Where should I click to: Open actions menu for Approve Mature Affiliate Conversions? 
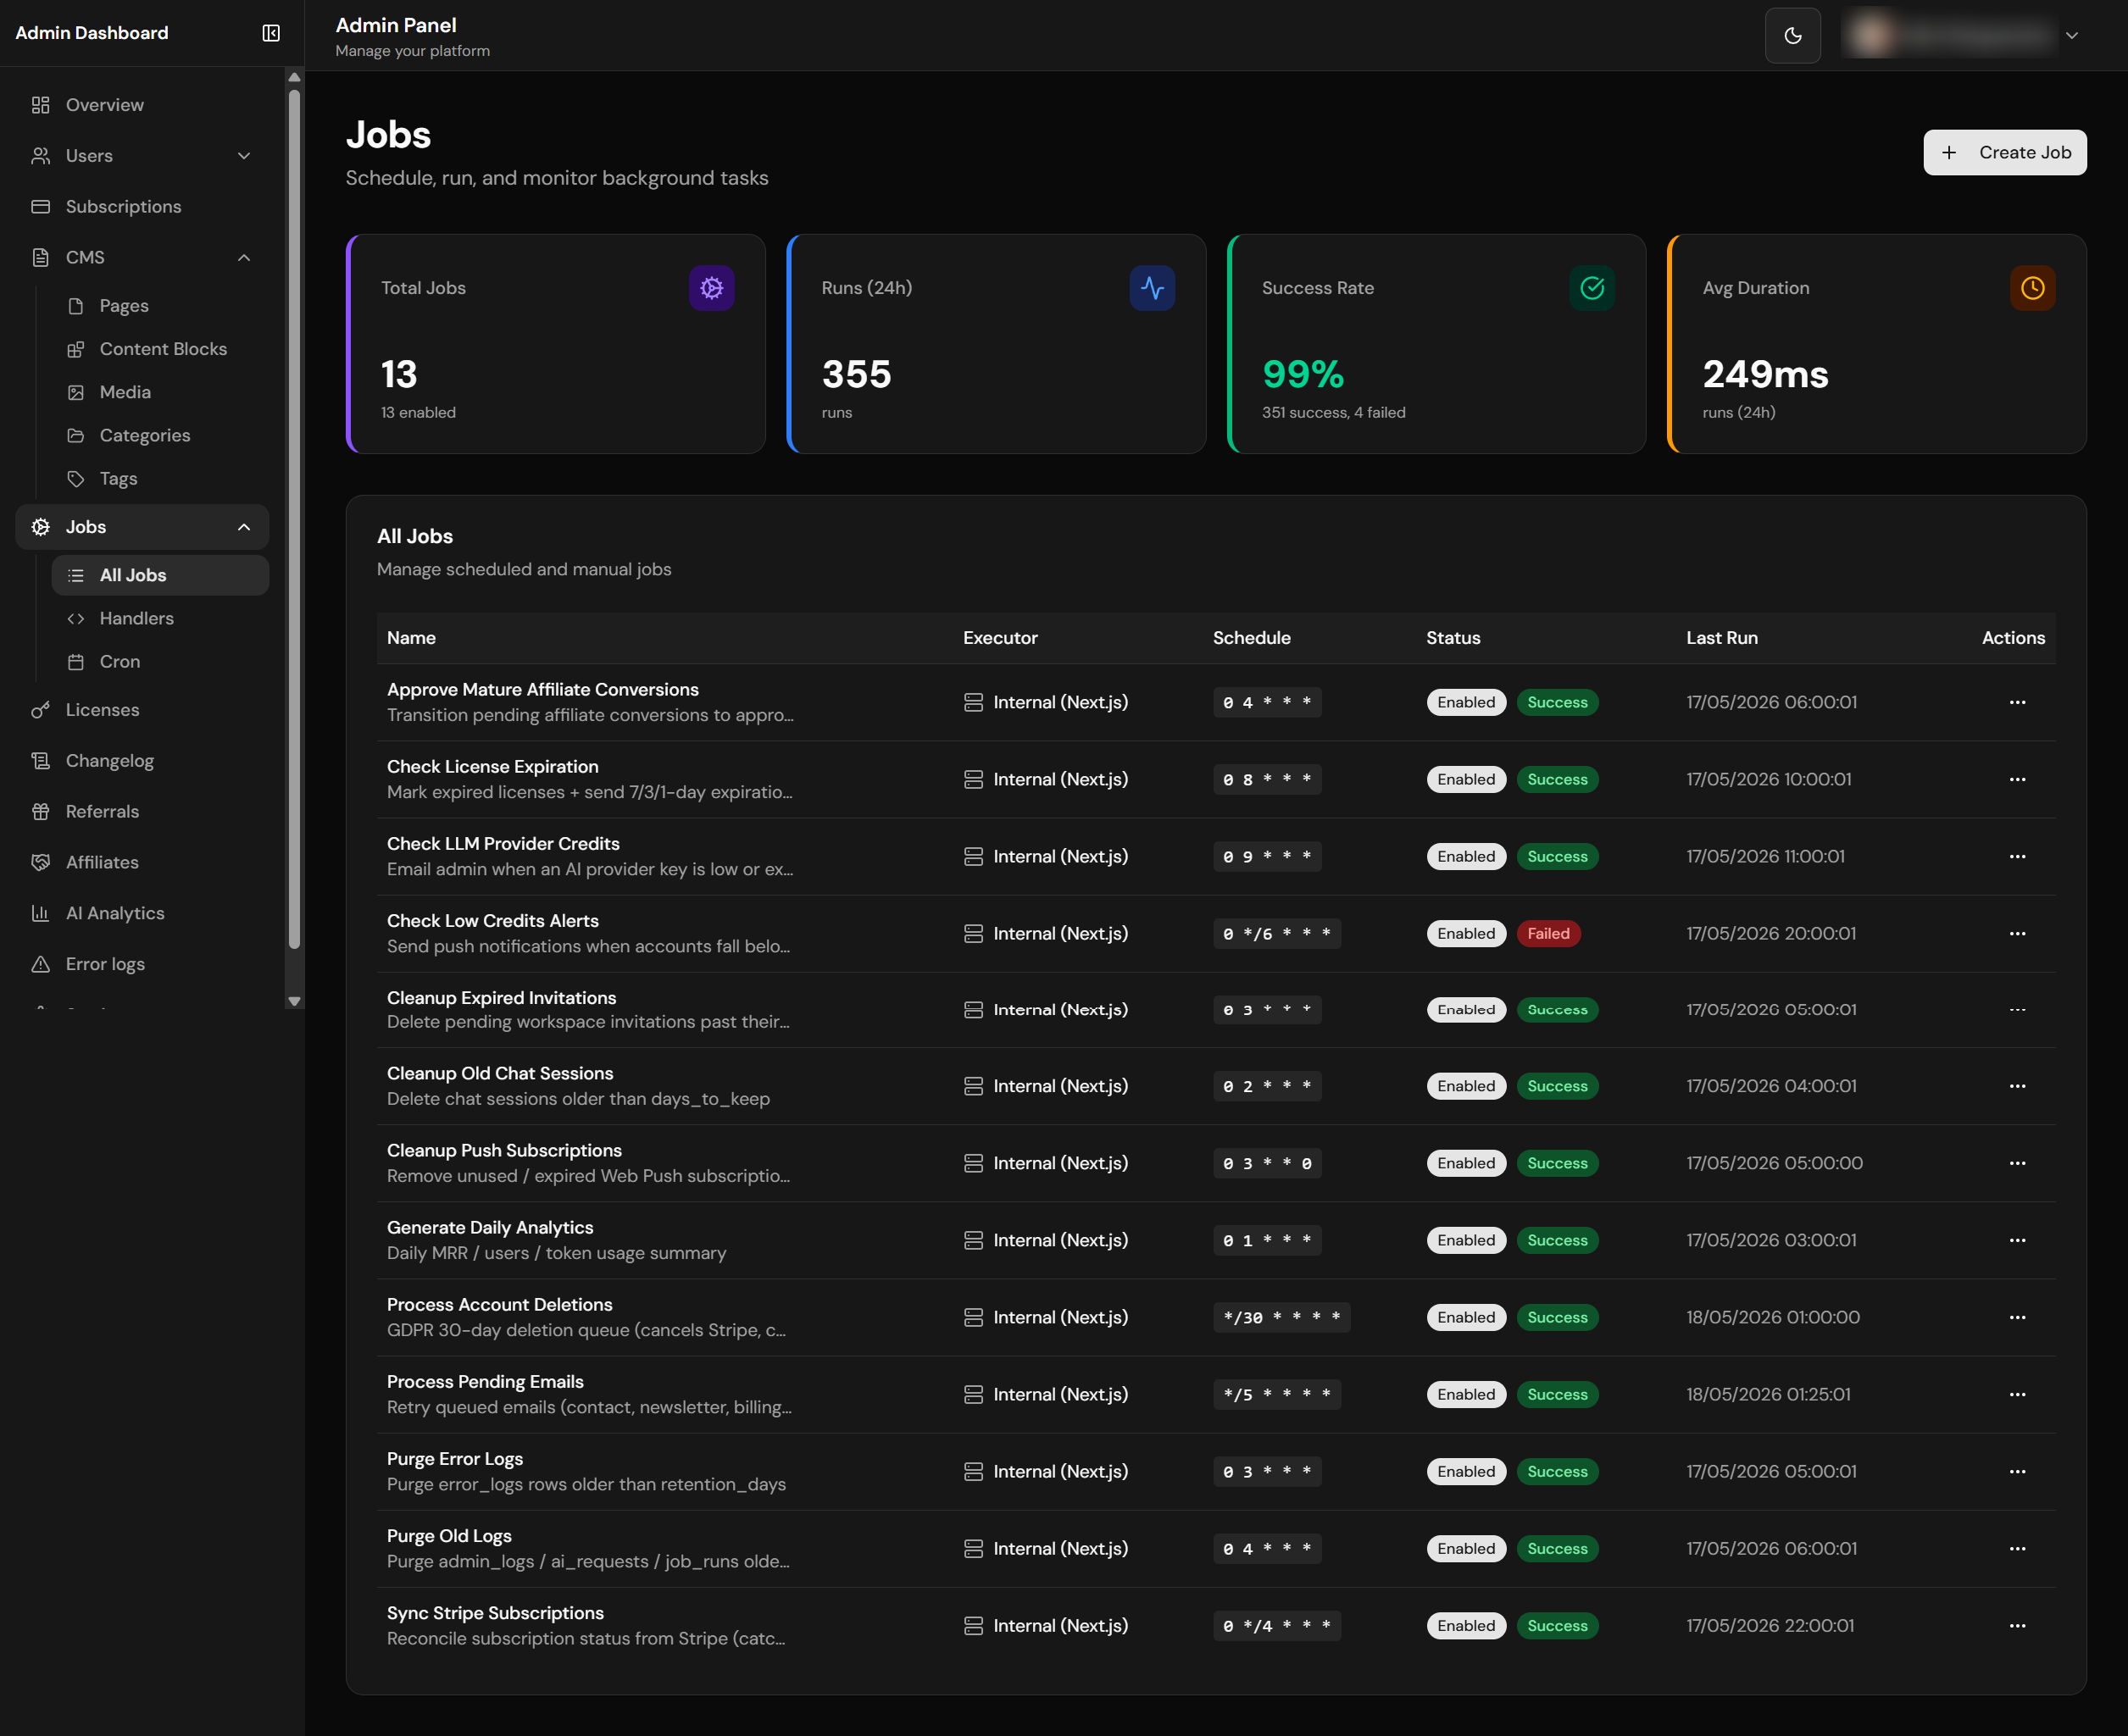click(x=2017, y=702)
